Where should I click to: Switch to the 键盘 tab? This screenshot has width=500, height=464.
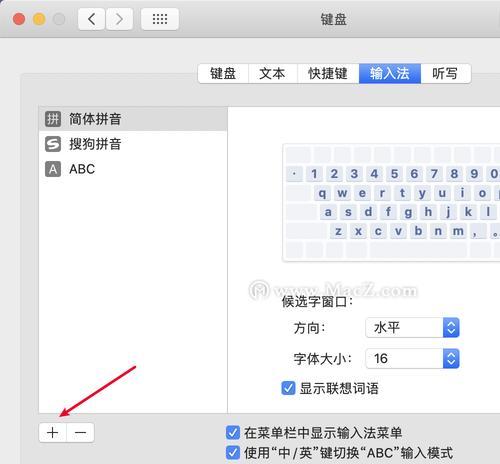click(223, 73)
